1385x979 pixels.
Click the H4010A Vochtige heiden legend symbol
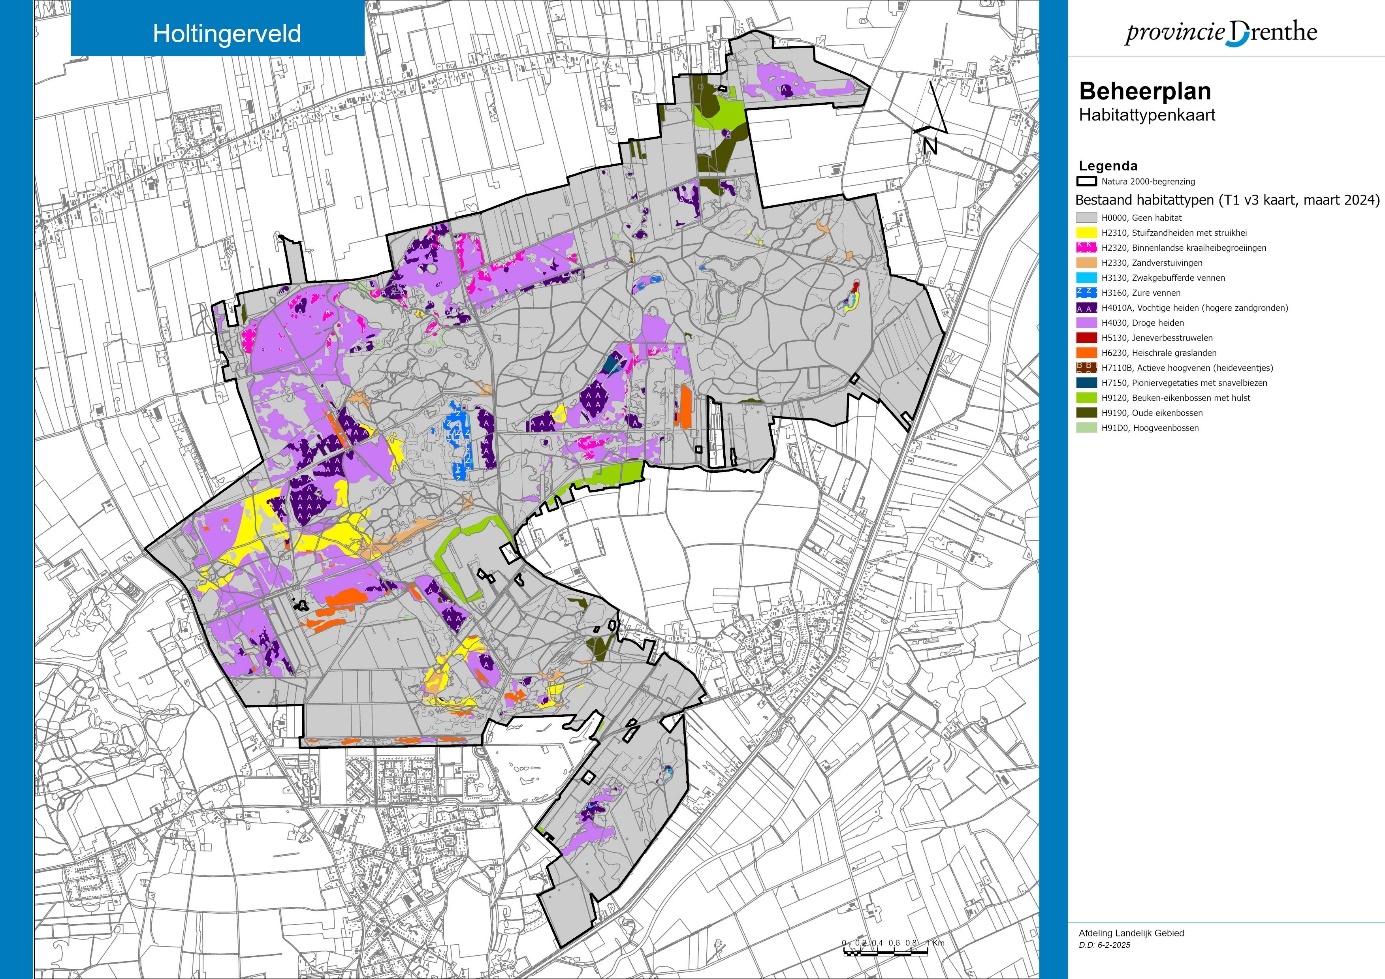[x=1086, y=308]
